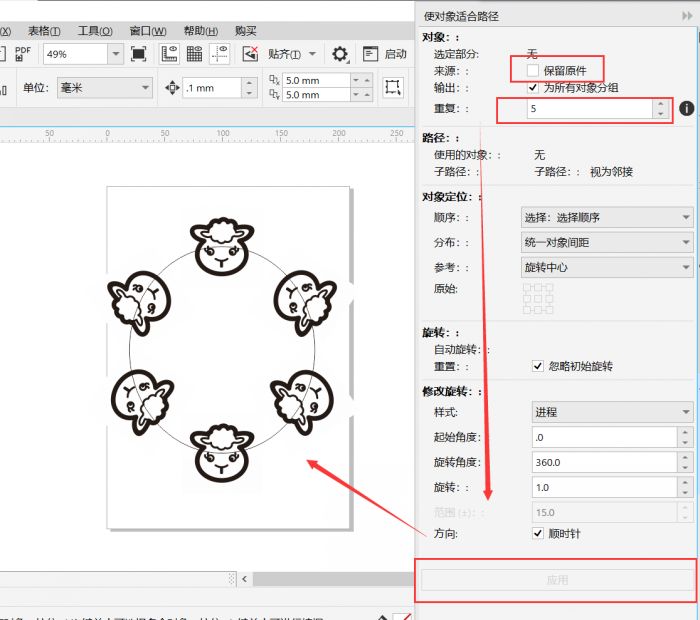
Task: Collapse docker with double-arrow icon
Action: 685,16
